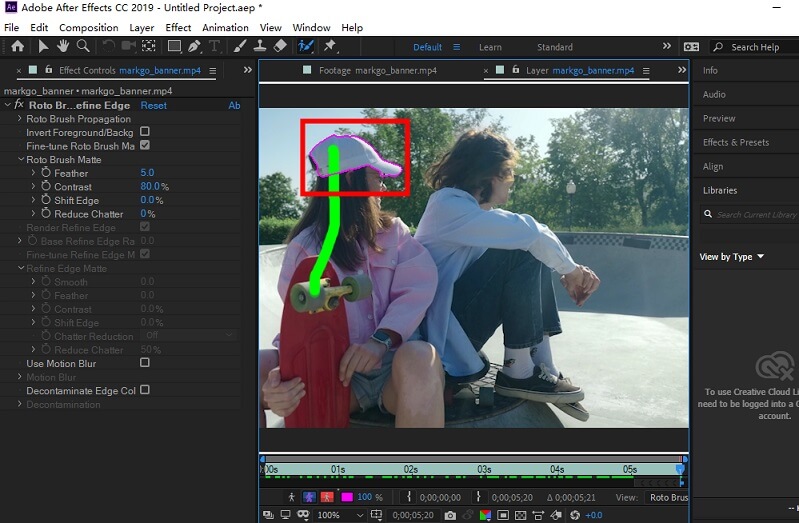
Task: Take snapshot with camera icon
Action: click(x=450, y=515)
